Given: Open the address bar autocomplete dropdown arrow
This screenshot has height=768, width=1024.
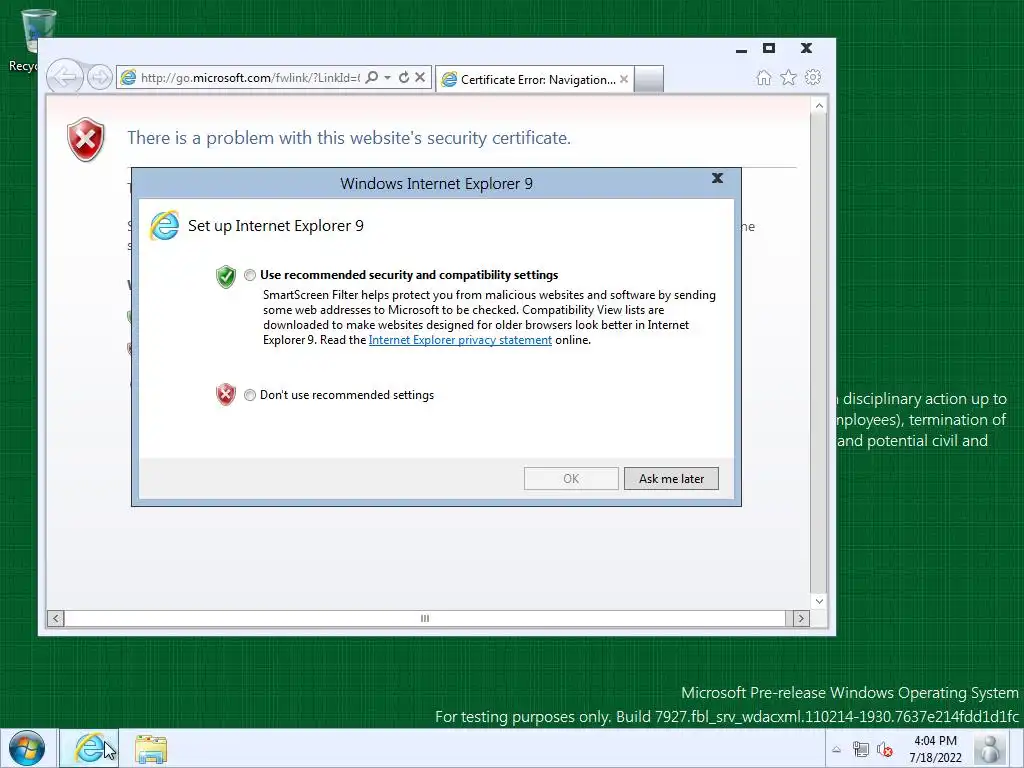Looking at the screenshot, I should tap(387, 78).
